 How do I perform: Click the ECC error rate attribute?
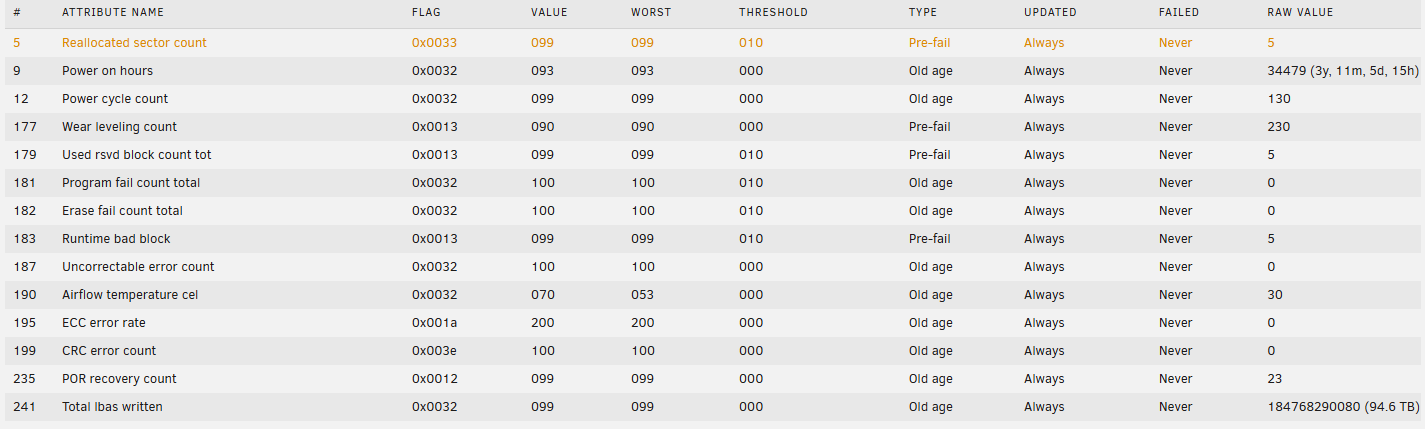99,323
